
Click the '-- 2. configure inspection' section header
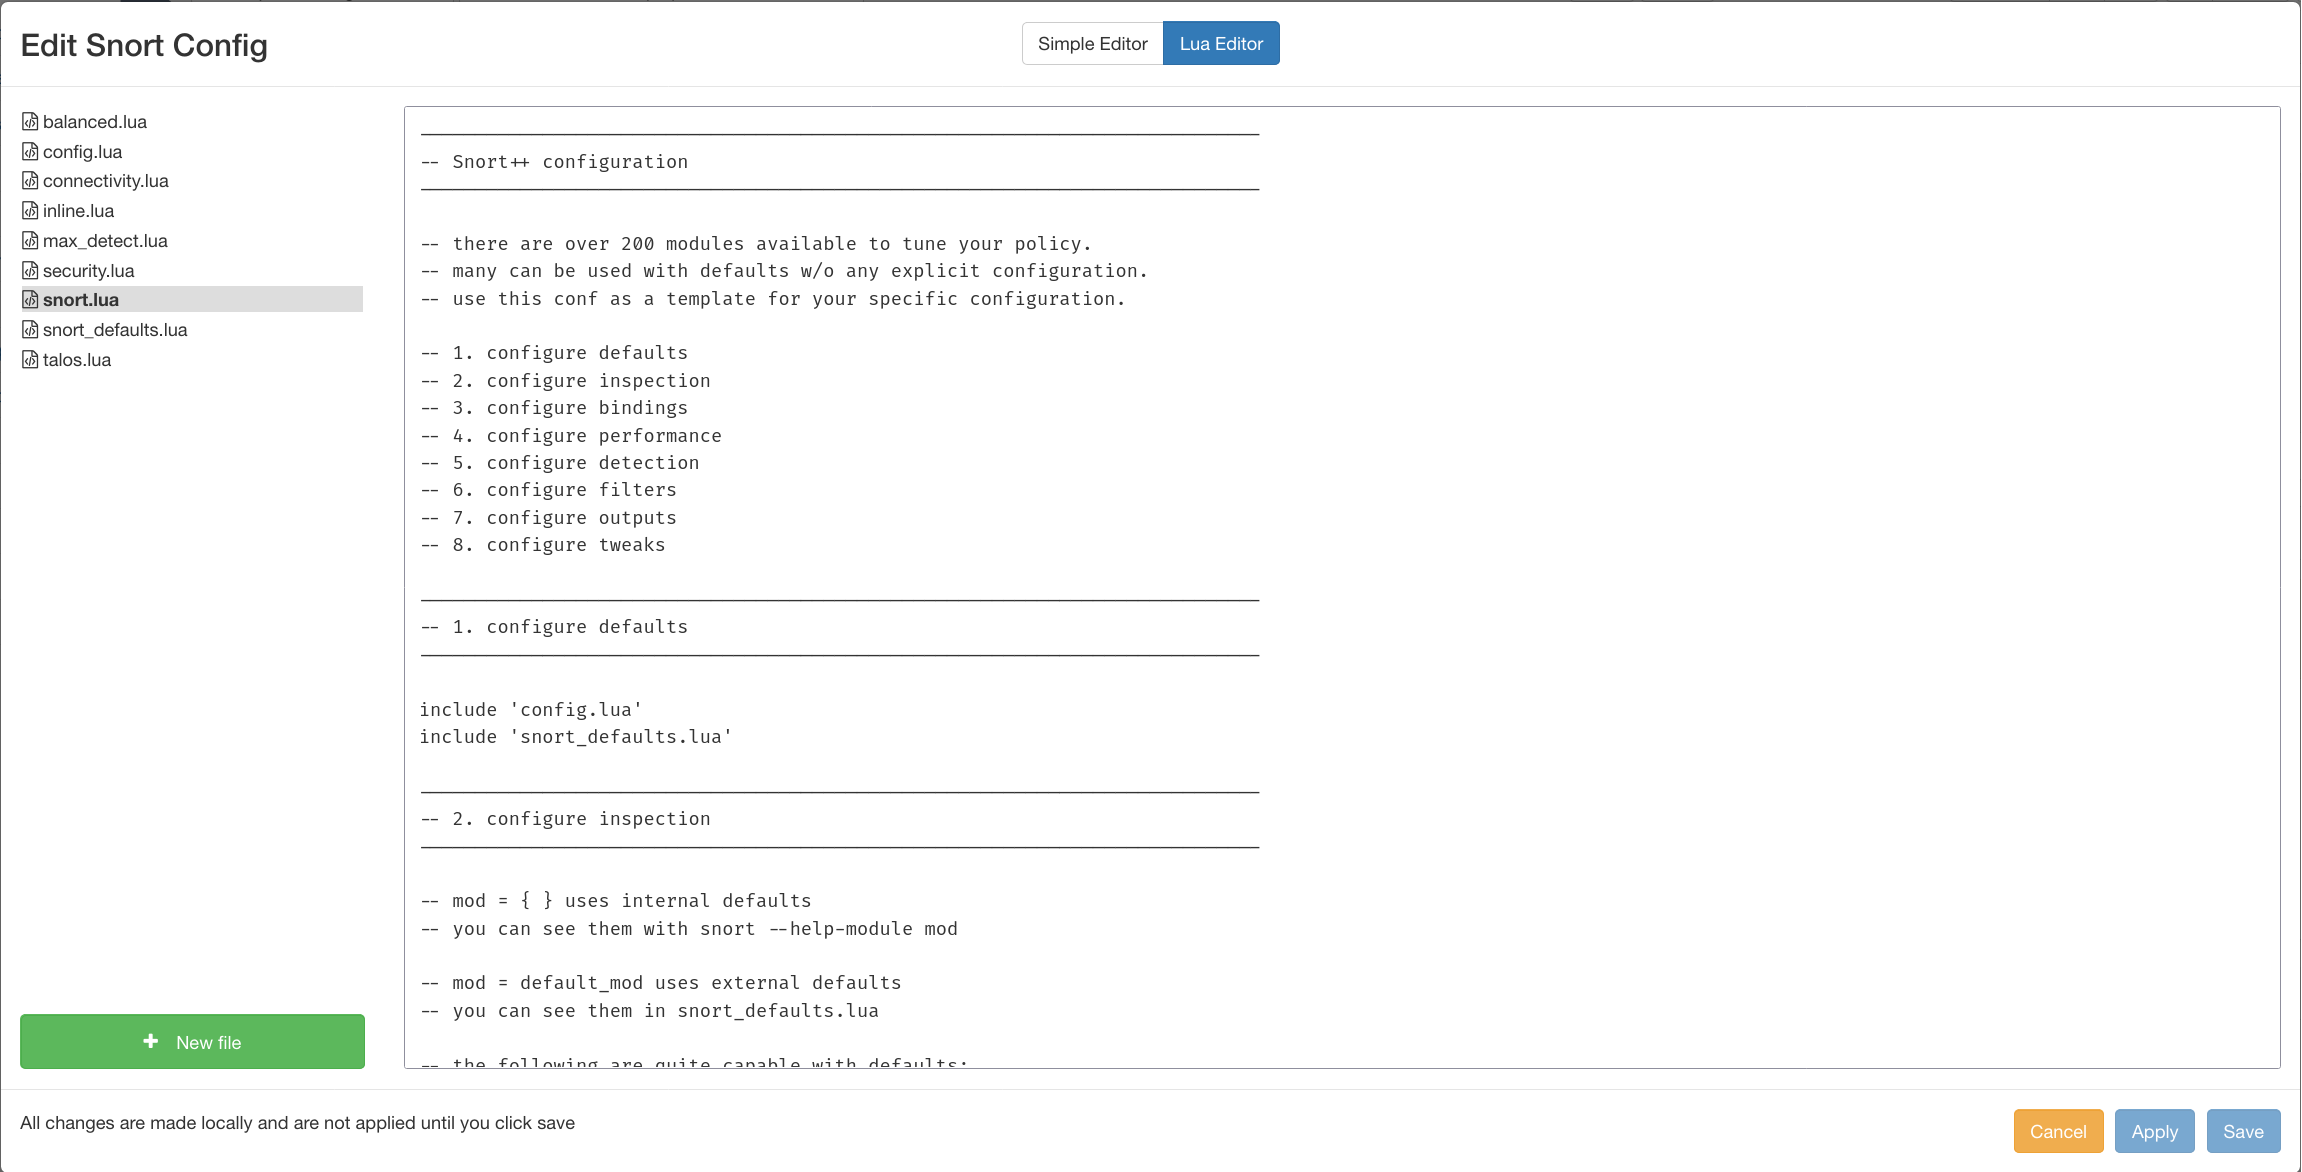(x=566, y=819)
